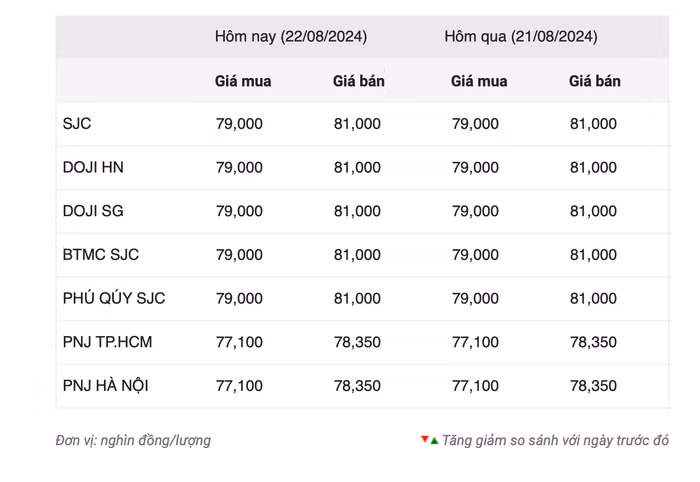
Task: Click 'Tăng giảm so sánh với ngày trước đó'
Action: coord(555,440)
